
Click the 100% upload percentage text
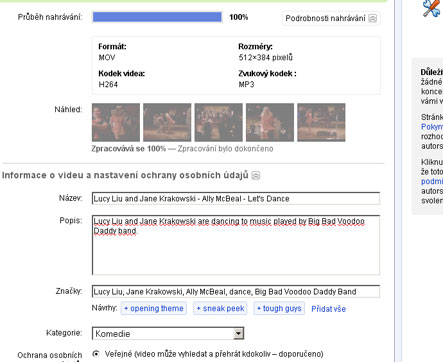[x=239, y=17]
